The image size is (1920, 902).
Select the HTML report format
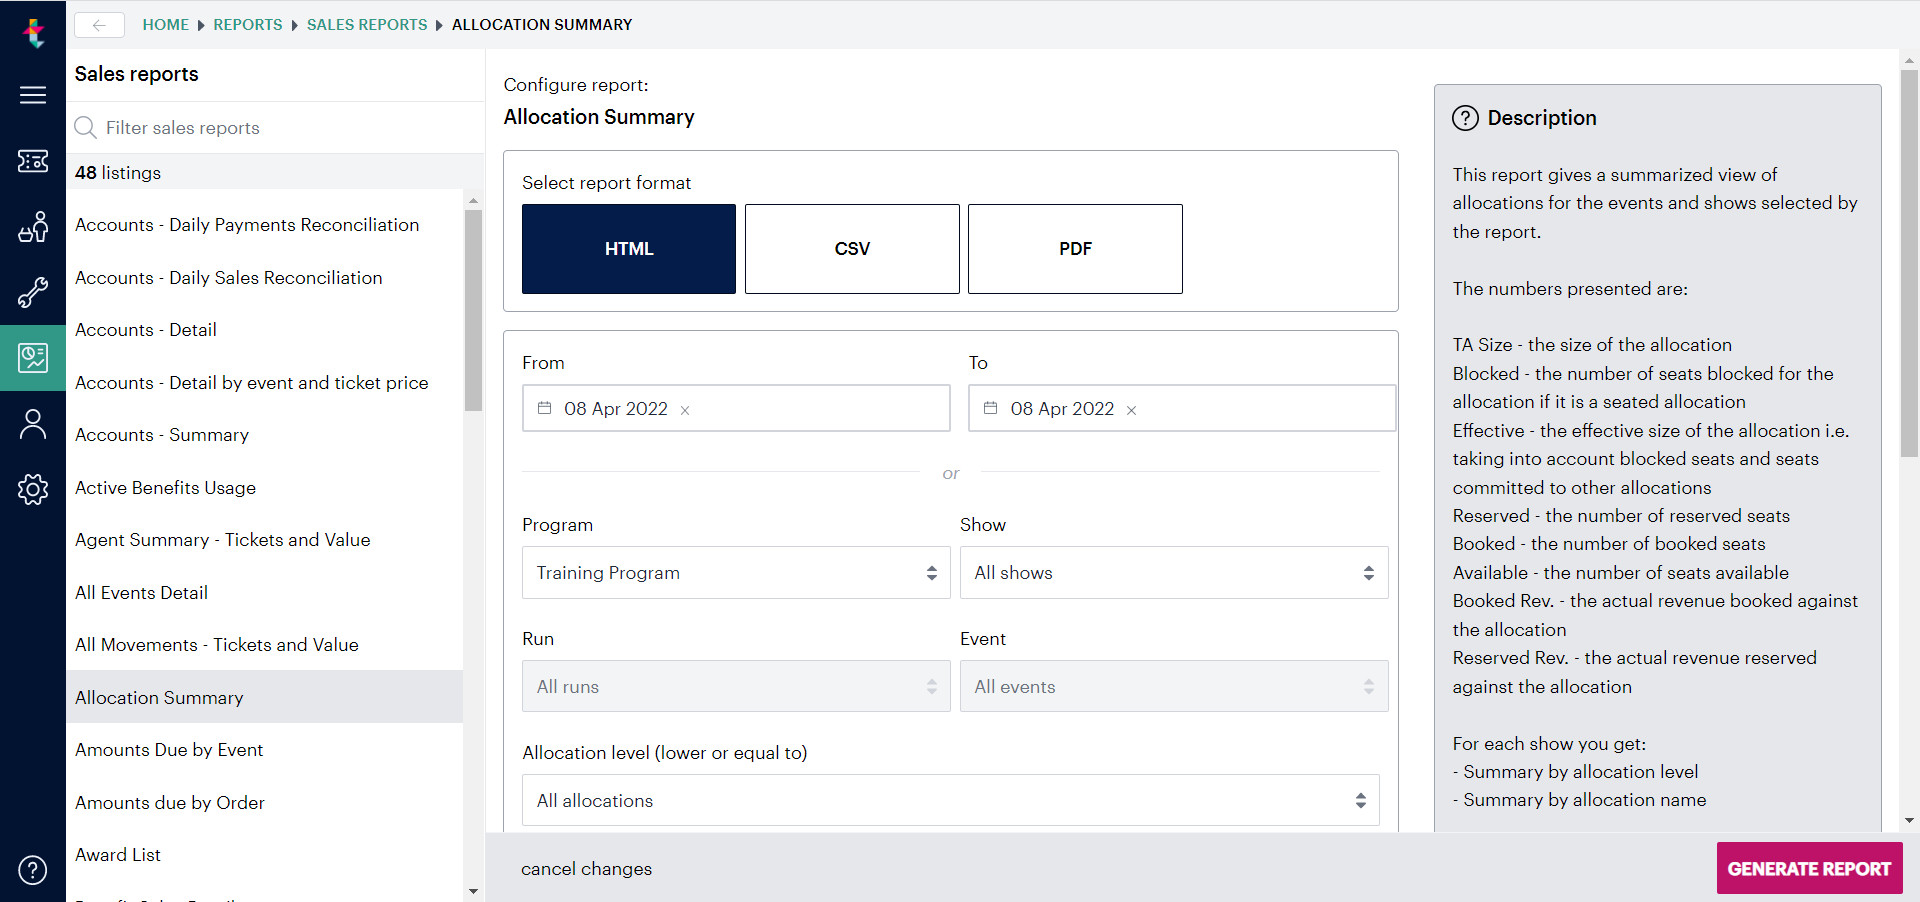628,249
